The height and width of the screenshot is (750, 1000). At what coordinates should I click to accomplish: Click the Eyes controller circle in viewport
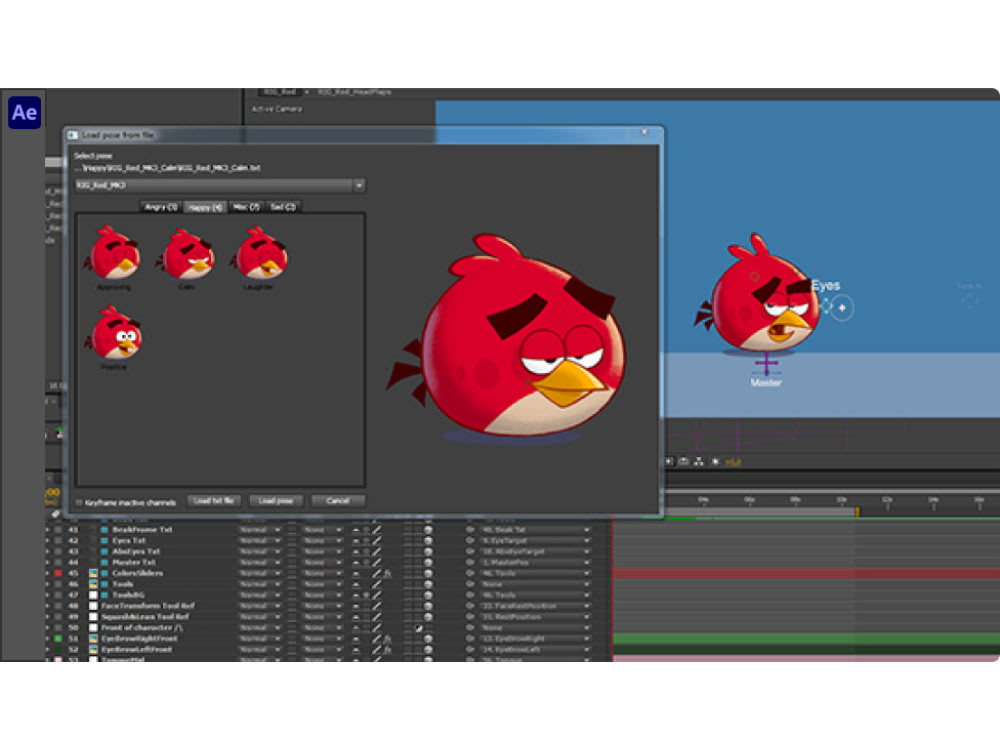(842, 307)
